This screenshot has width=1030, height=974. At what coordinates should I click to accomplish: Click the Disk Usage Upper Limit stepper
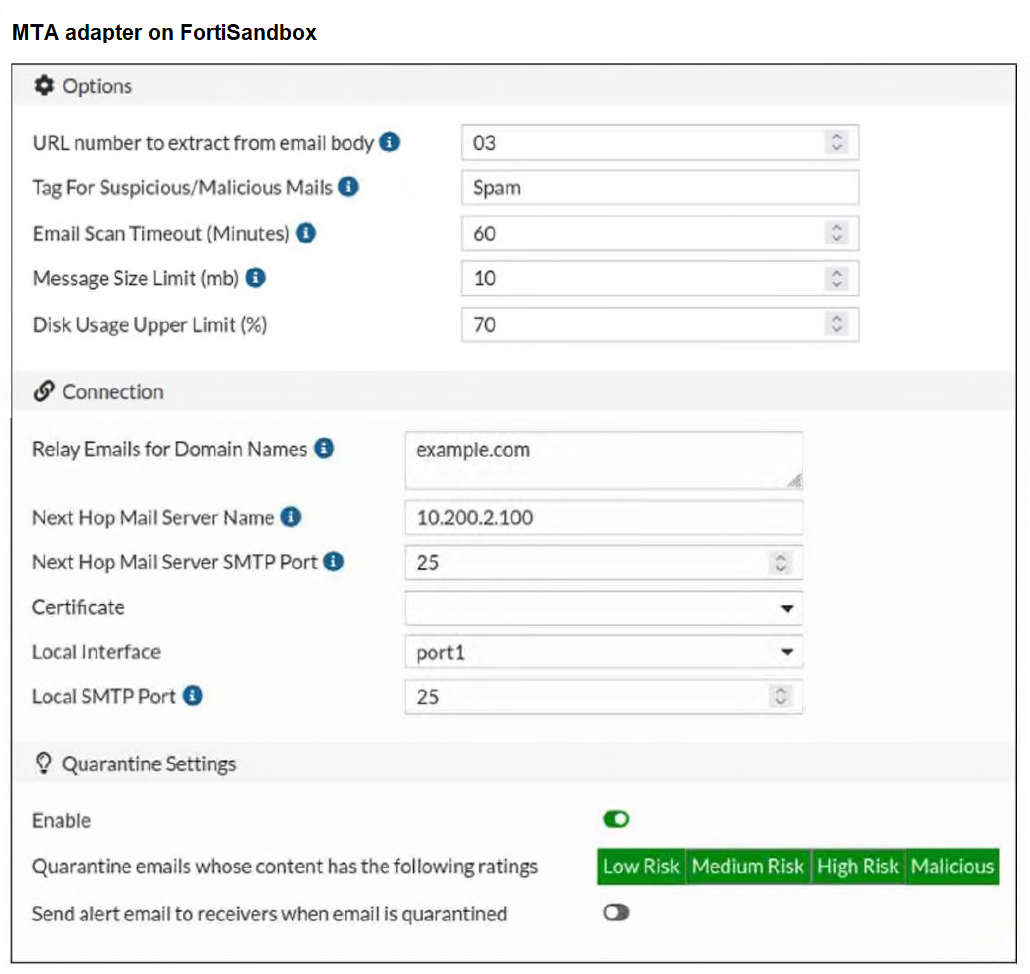pyautogui.click(x=837, y=324)
